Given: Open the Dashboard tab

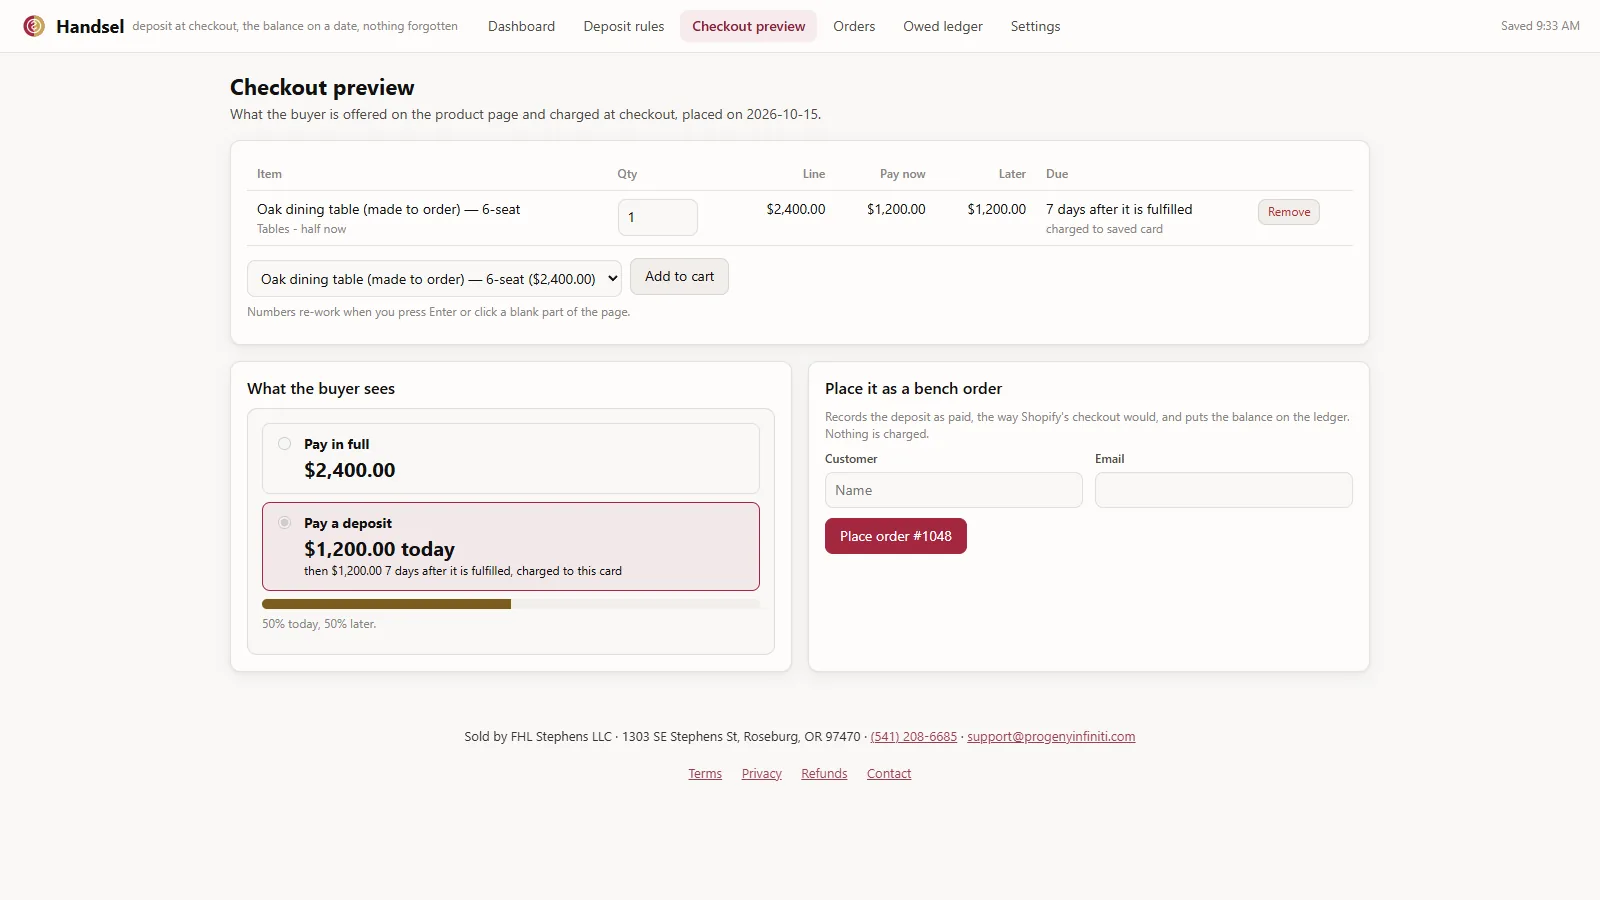Looking at the screenshot, I should point(521,26).
